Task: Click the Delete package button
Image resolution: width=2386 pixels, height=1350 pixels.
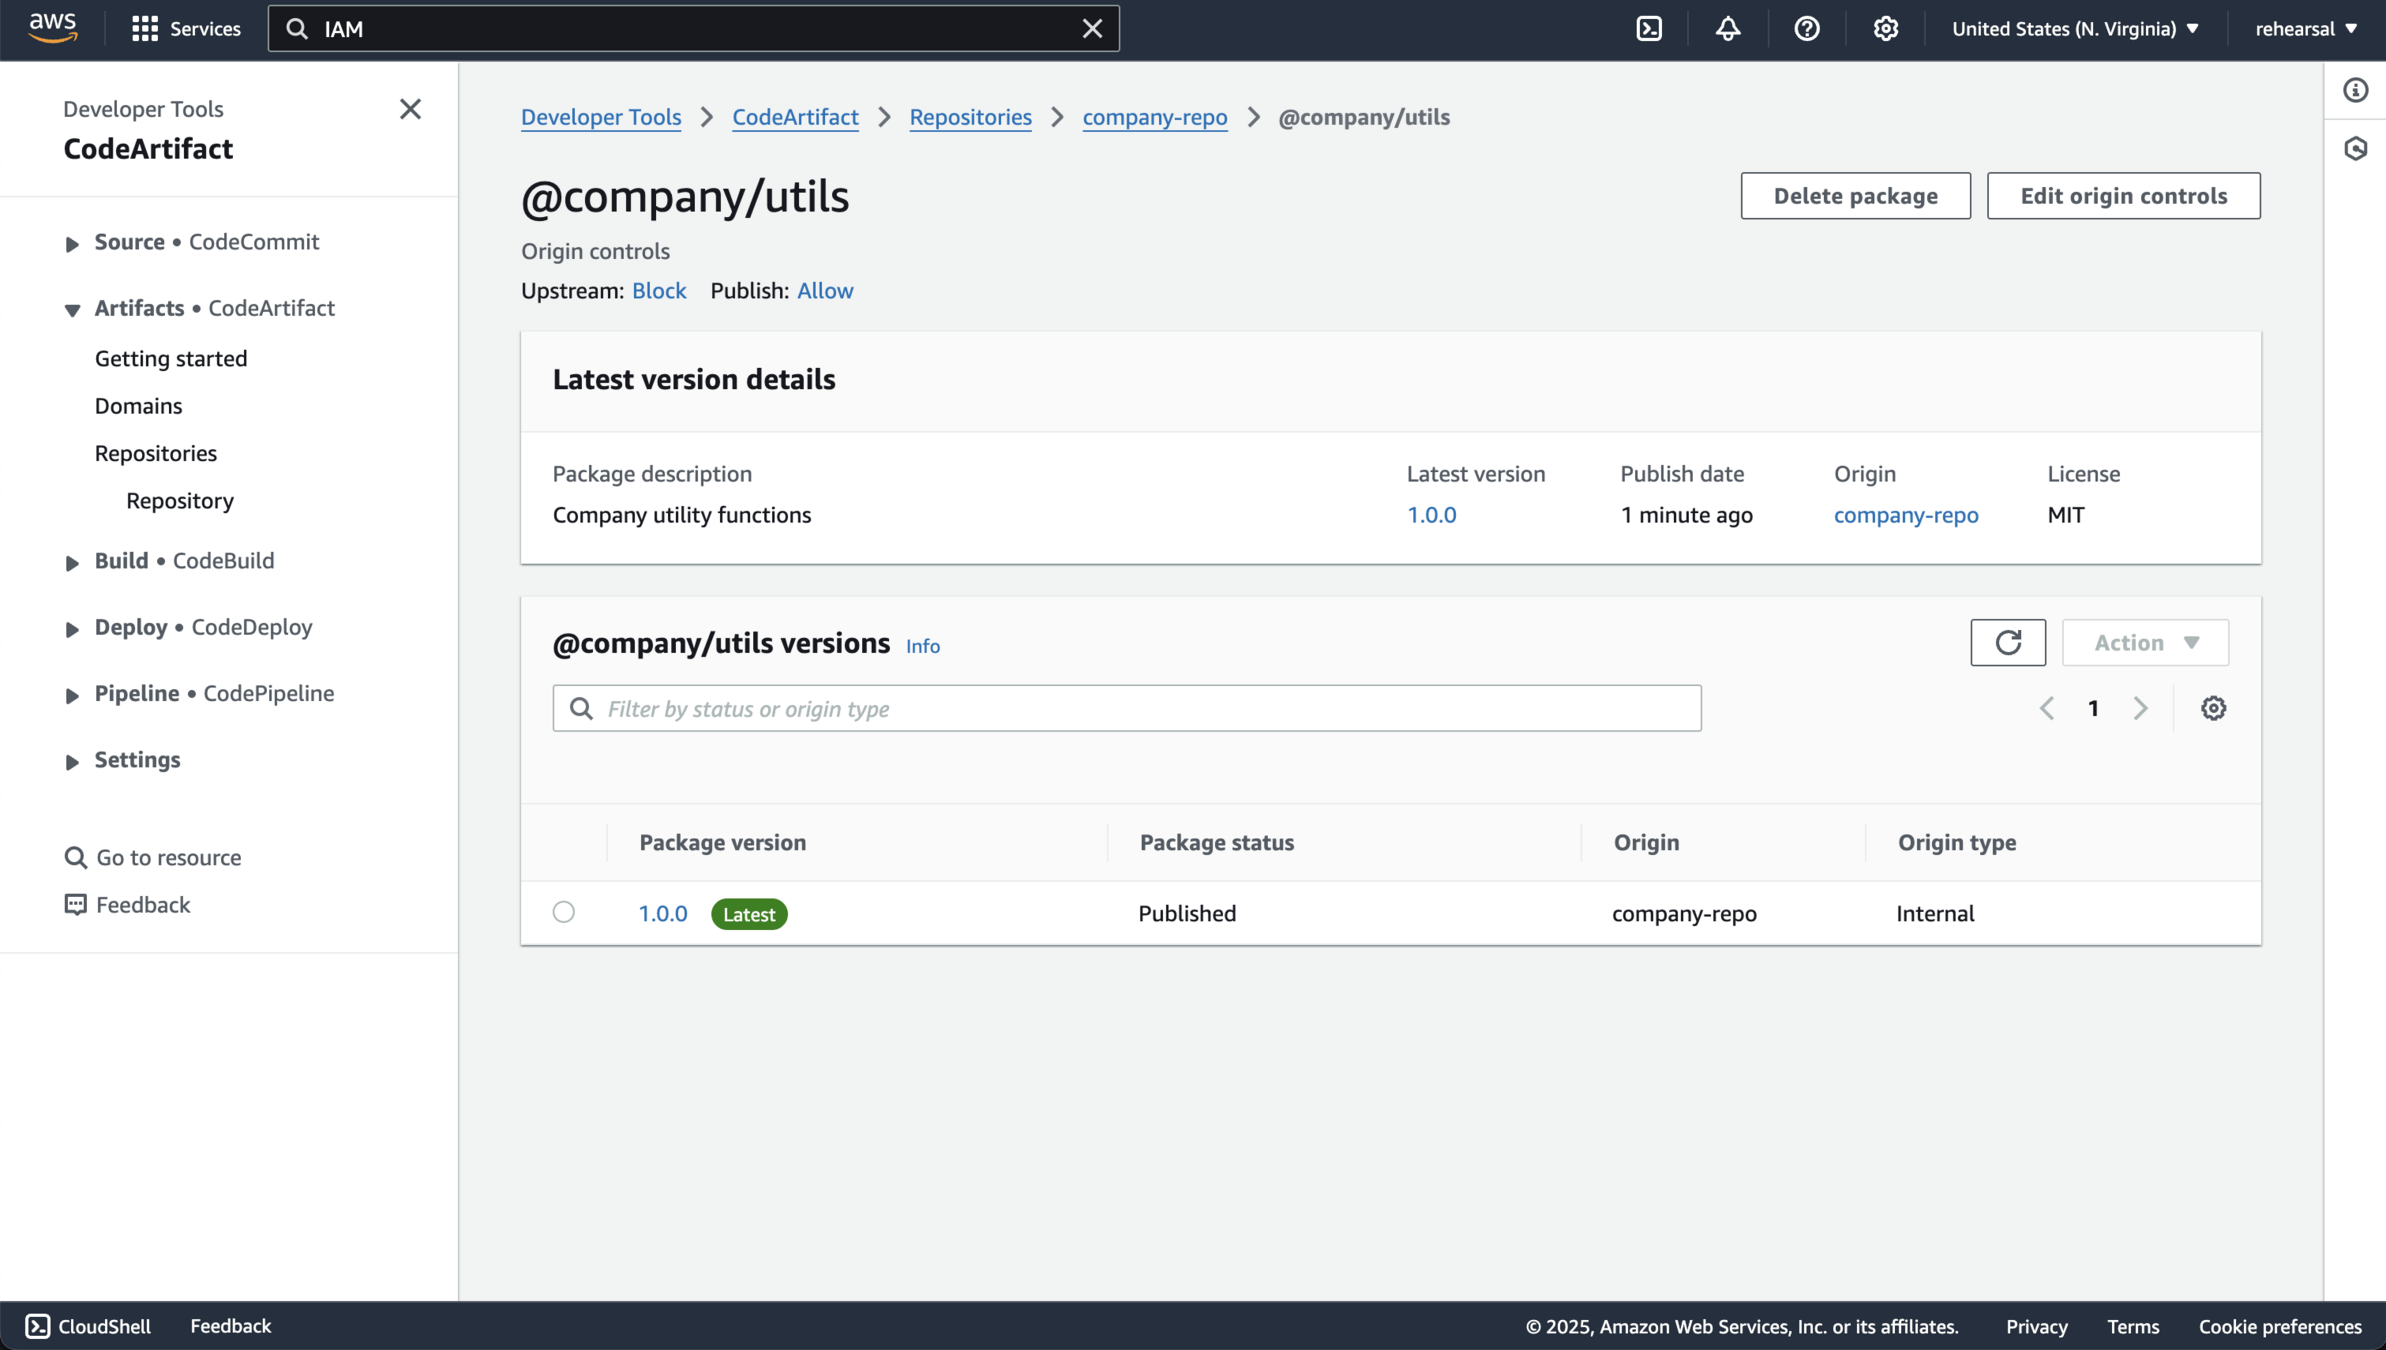Action: 1855,195
